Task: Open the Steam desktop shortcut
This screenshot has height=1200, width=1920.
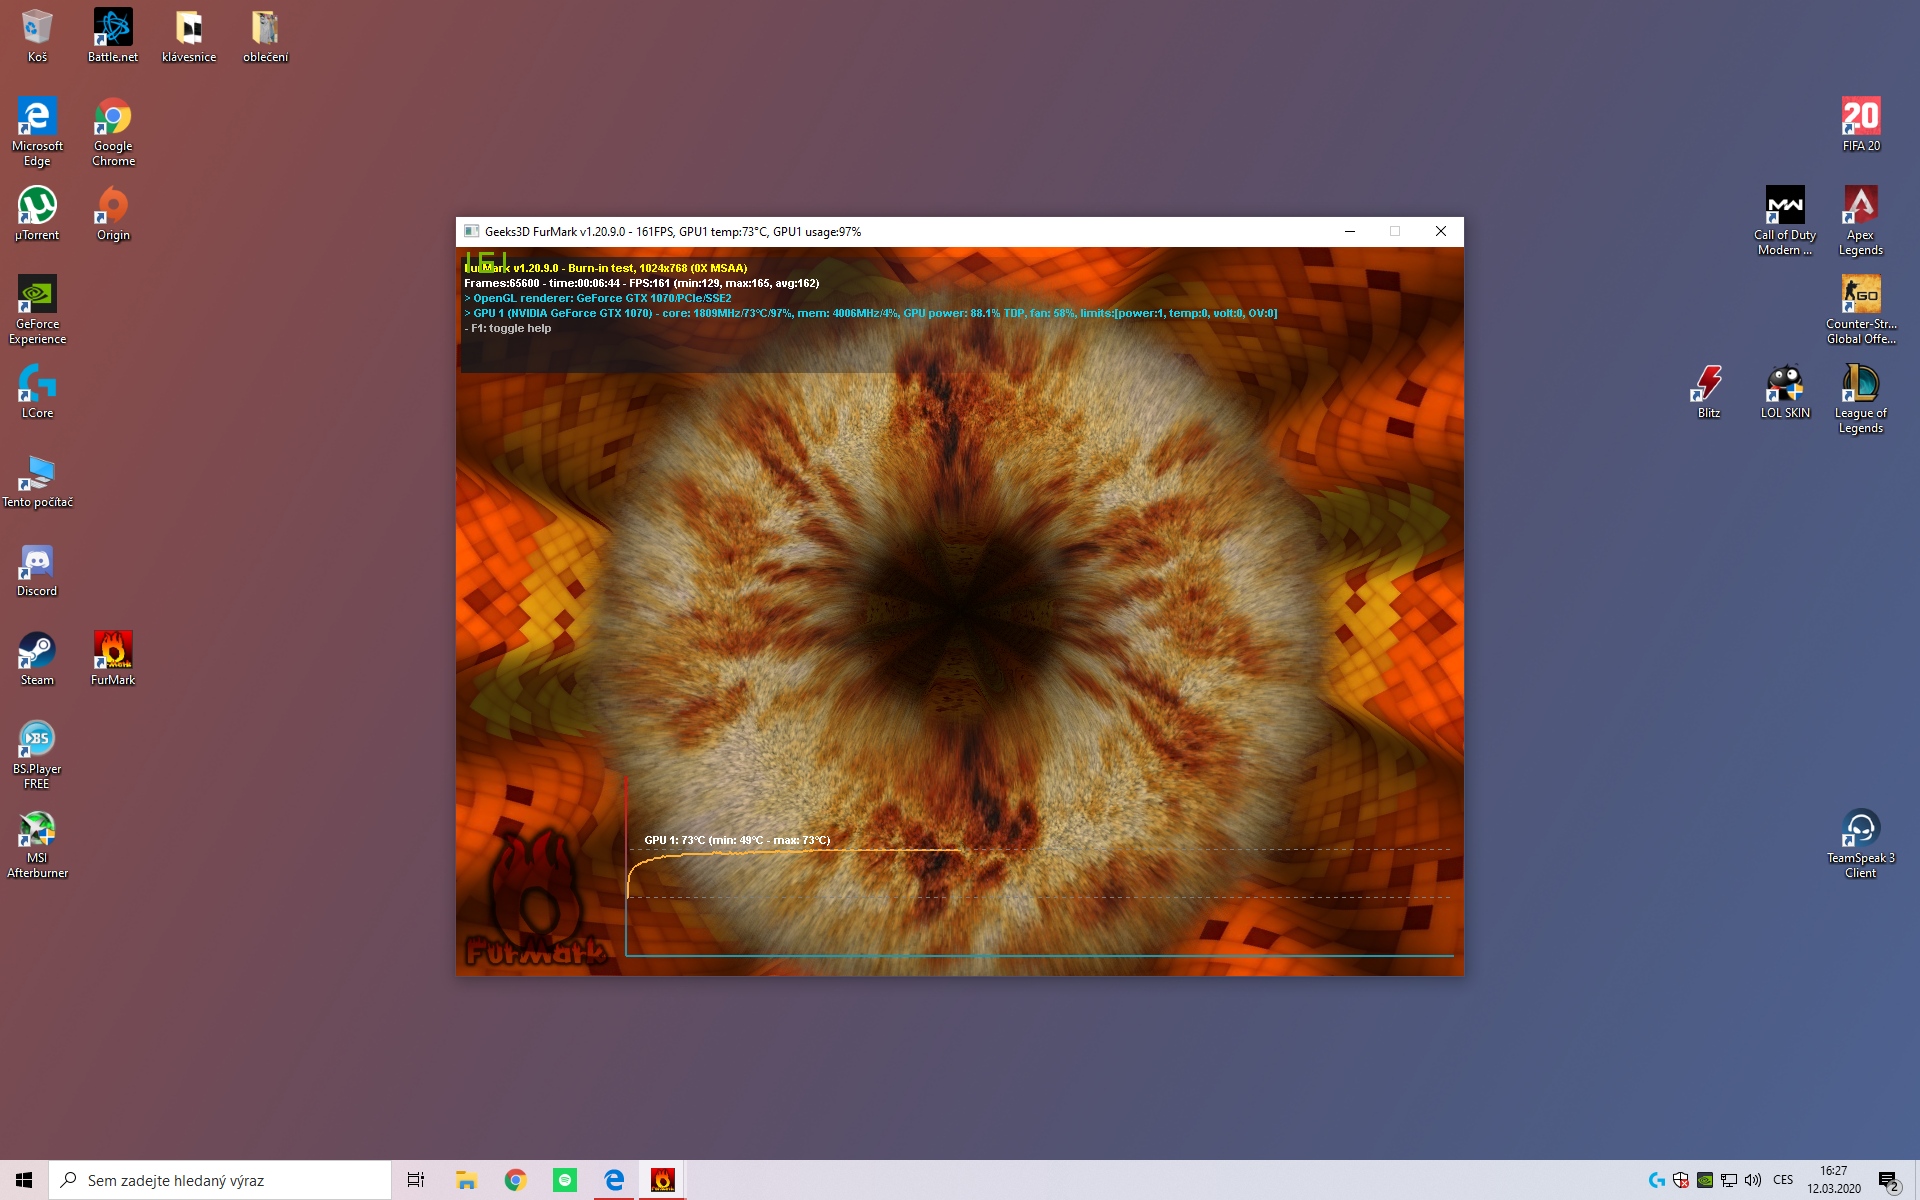Action: [x=37, y=655]
